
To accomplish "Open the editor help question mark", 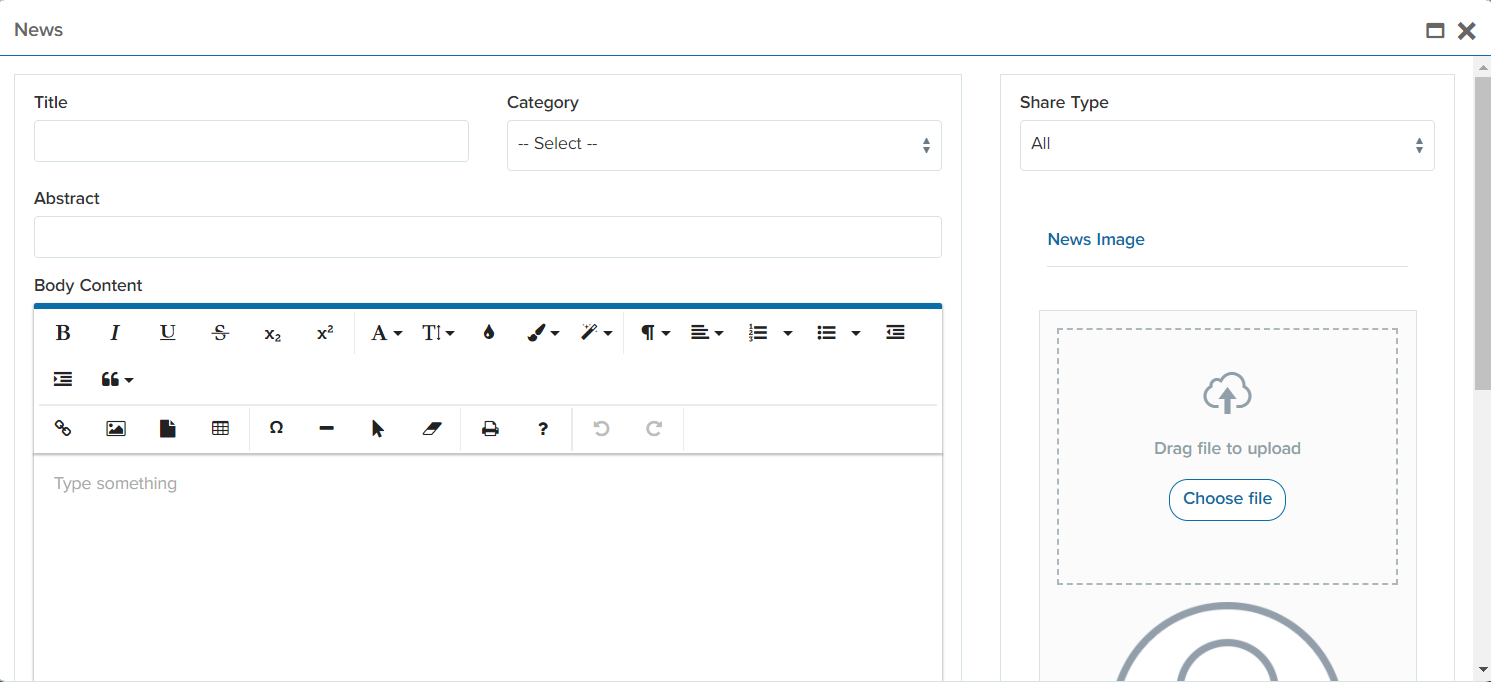I will tap(543, 428).
